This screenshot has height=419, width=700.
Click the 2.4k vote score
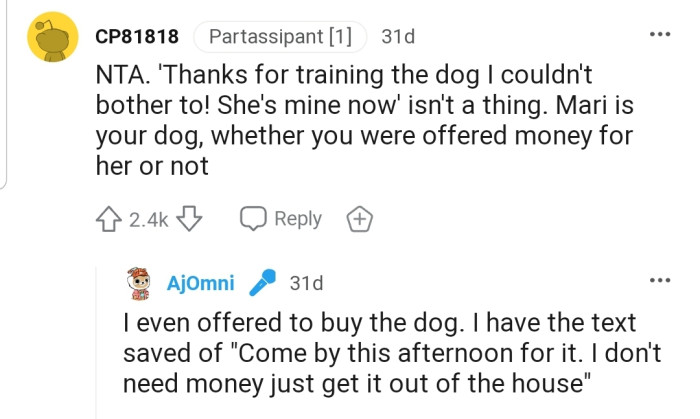[x=149, y=220]
